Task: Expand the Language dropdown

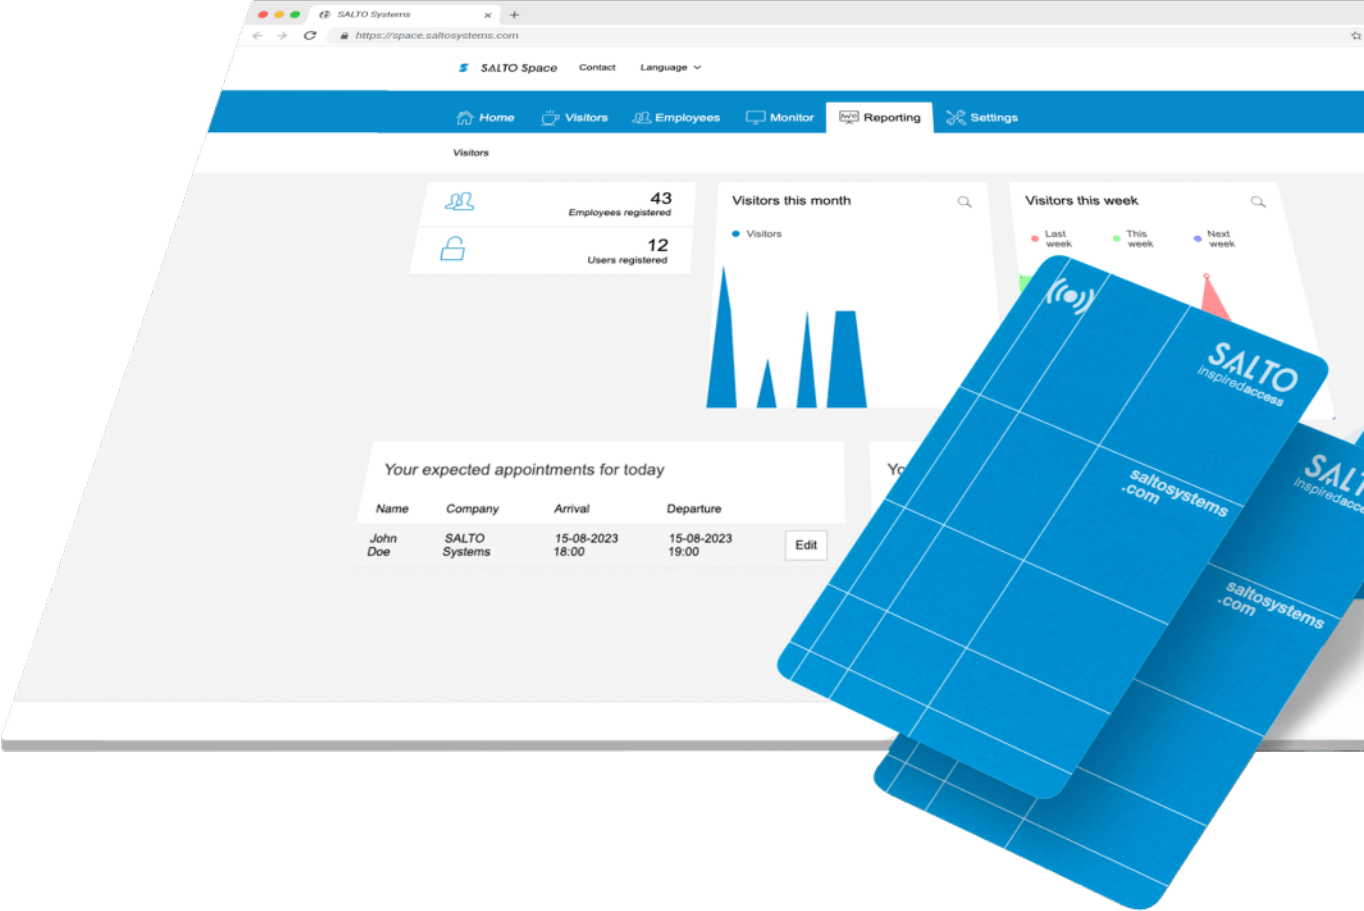Action: tap(671, 68)
